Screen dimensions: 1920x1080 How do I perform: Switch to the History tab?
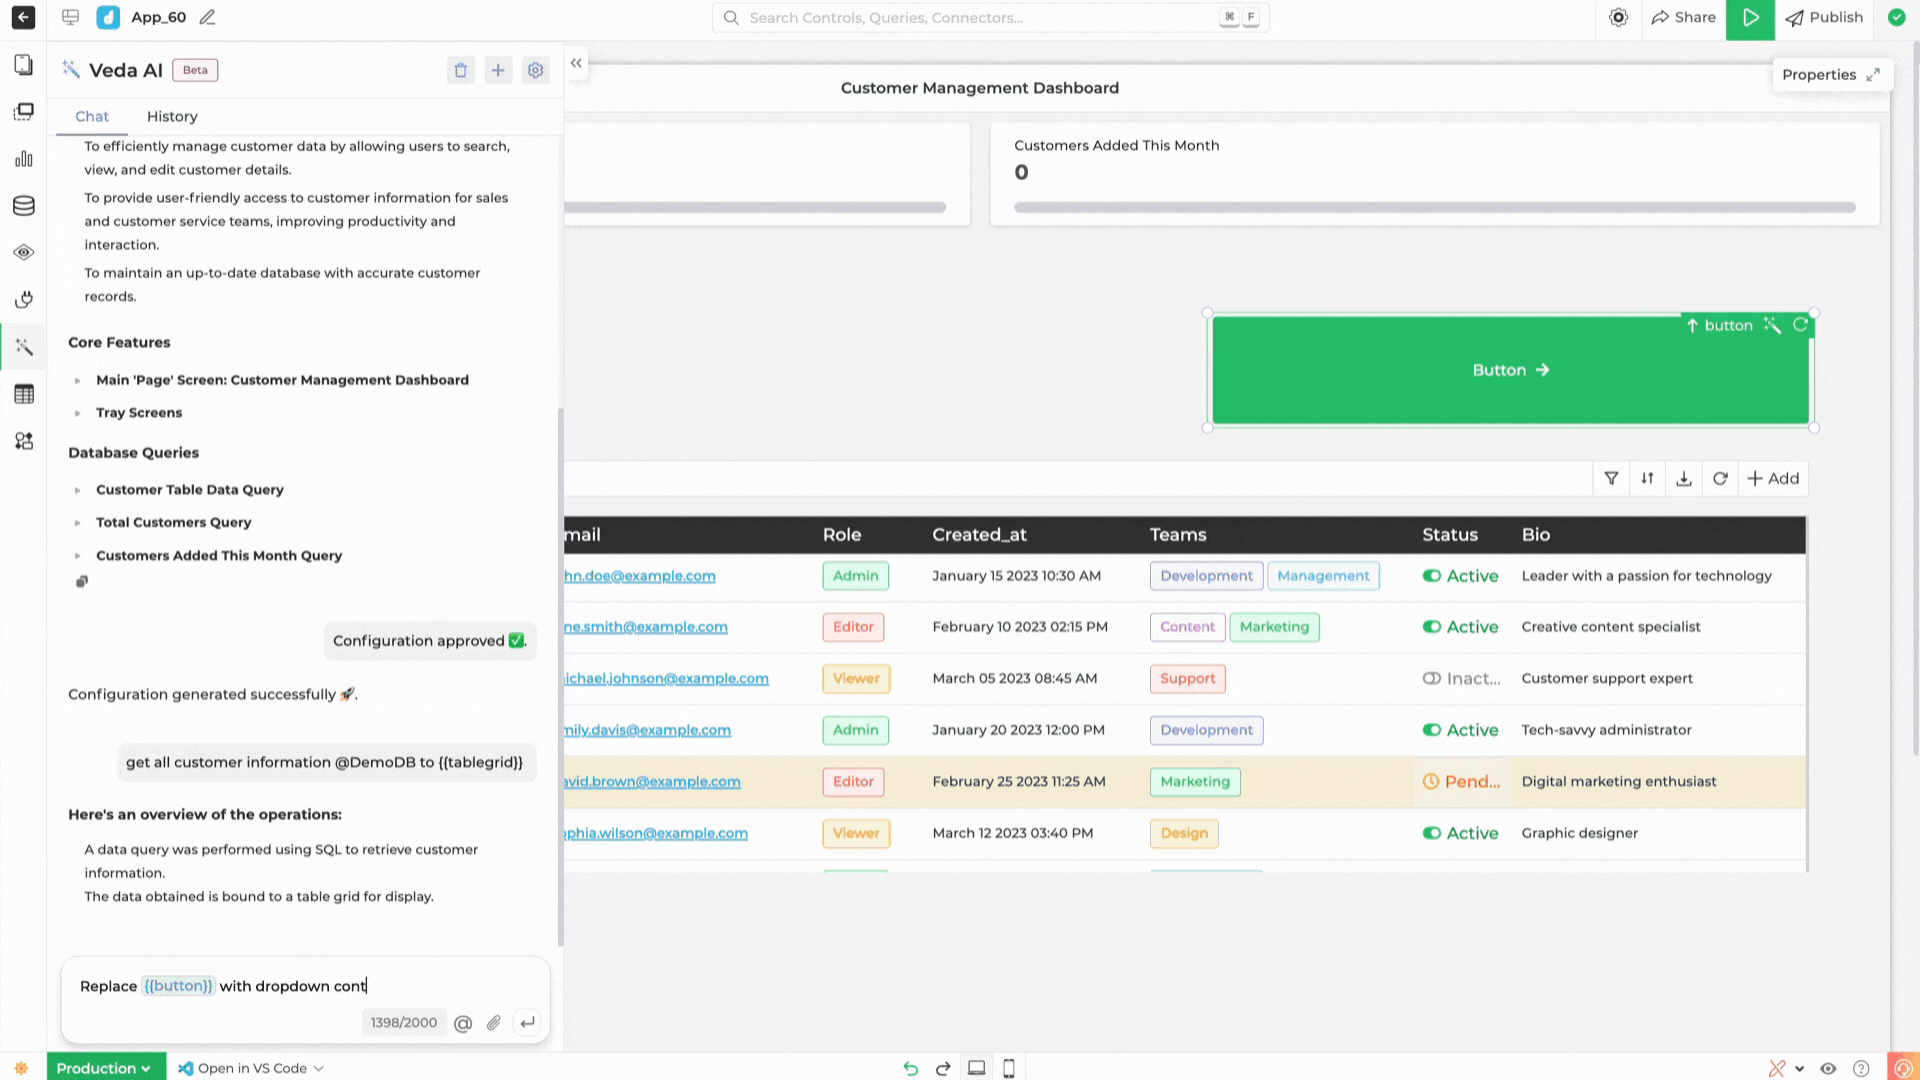[172, 117]
